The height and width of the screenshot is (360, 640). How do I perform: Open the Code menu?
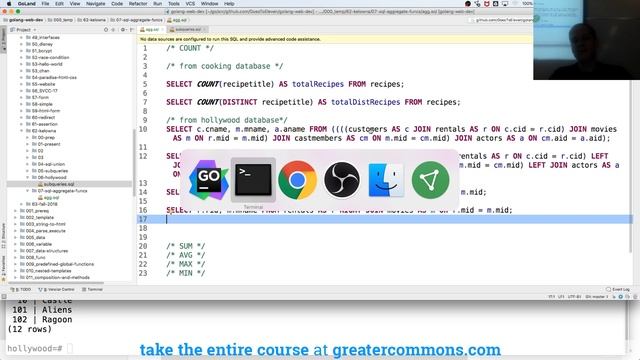click(117, 3)
